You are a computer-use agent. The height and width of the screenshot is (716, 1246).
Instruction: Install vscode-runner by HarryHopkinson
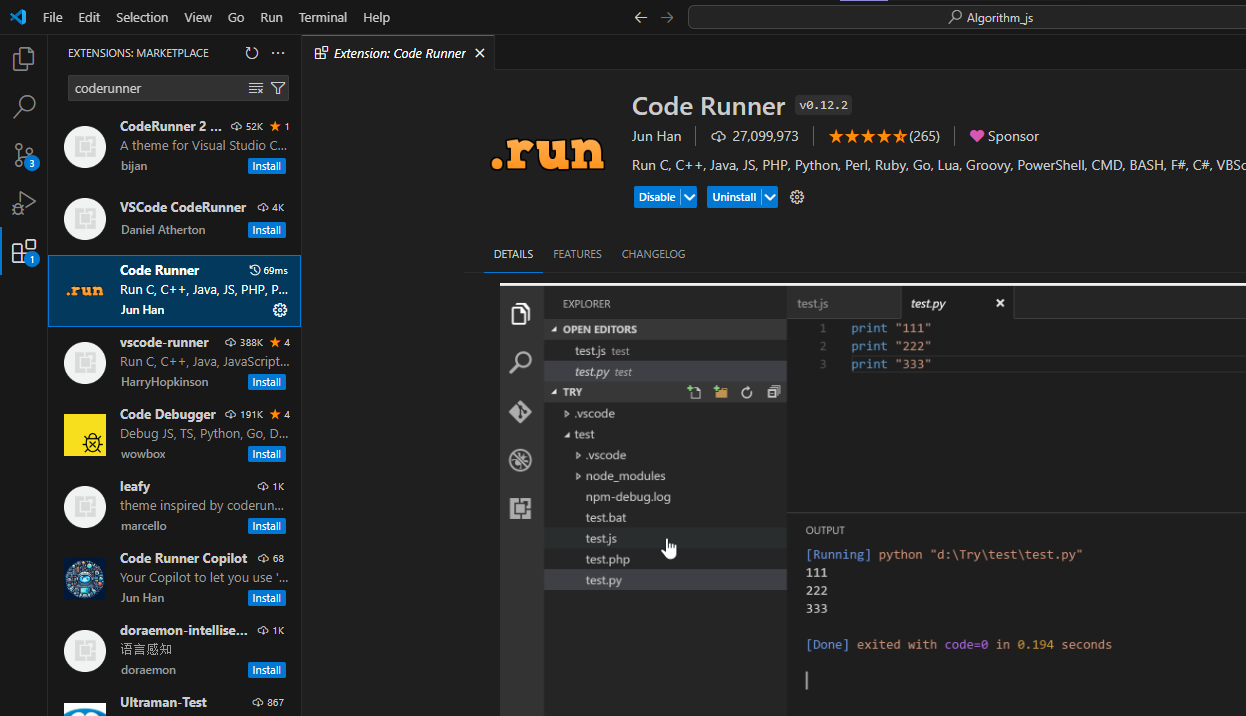pyautogui.click(x=267, y=382)
